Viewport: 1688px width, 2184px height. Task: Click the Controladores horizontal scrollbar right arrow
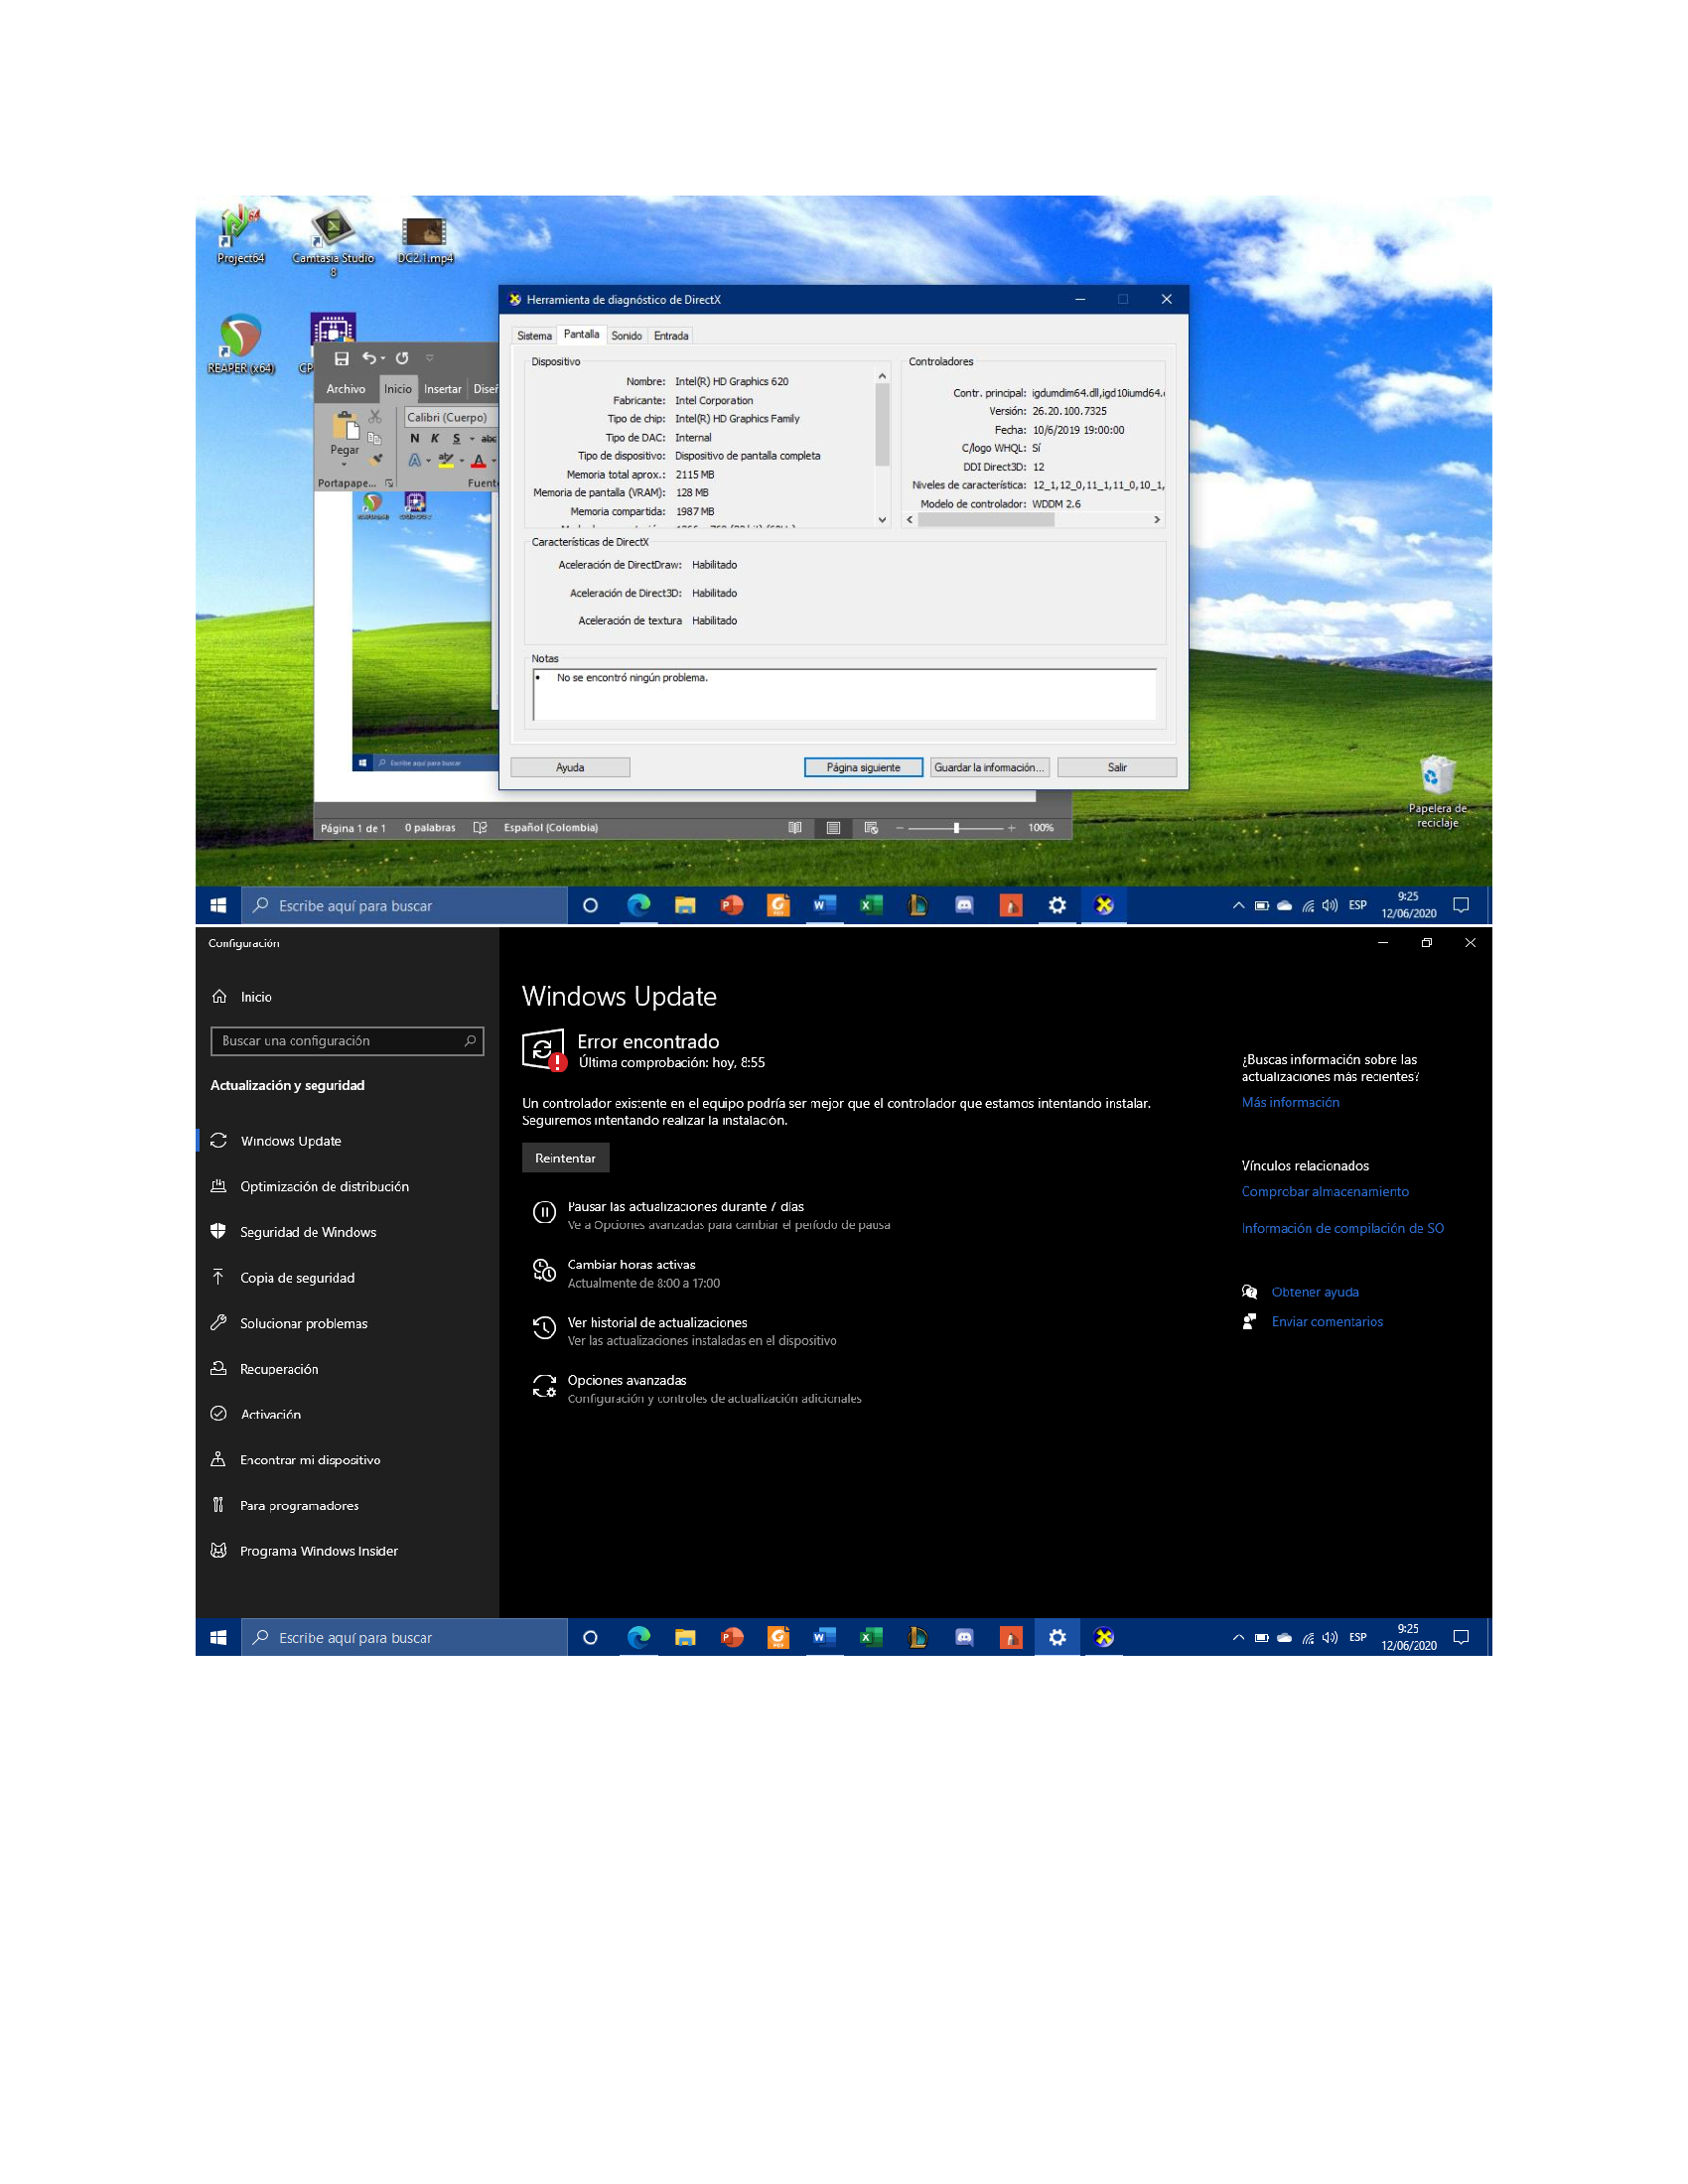tap(1157, 519)
